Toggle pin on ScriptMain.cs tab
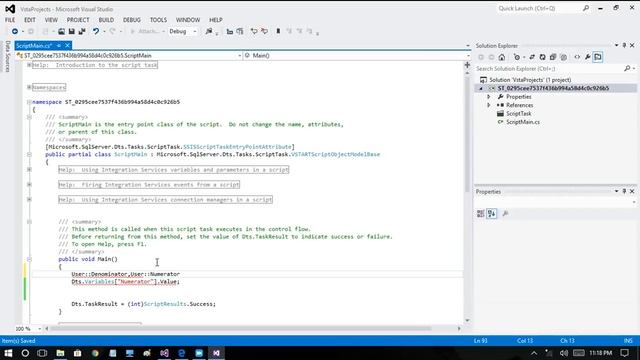The width and height of the screenshot is (640, 360). (x=59, y=45)
